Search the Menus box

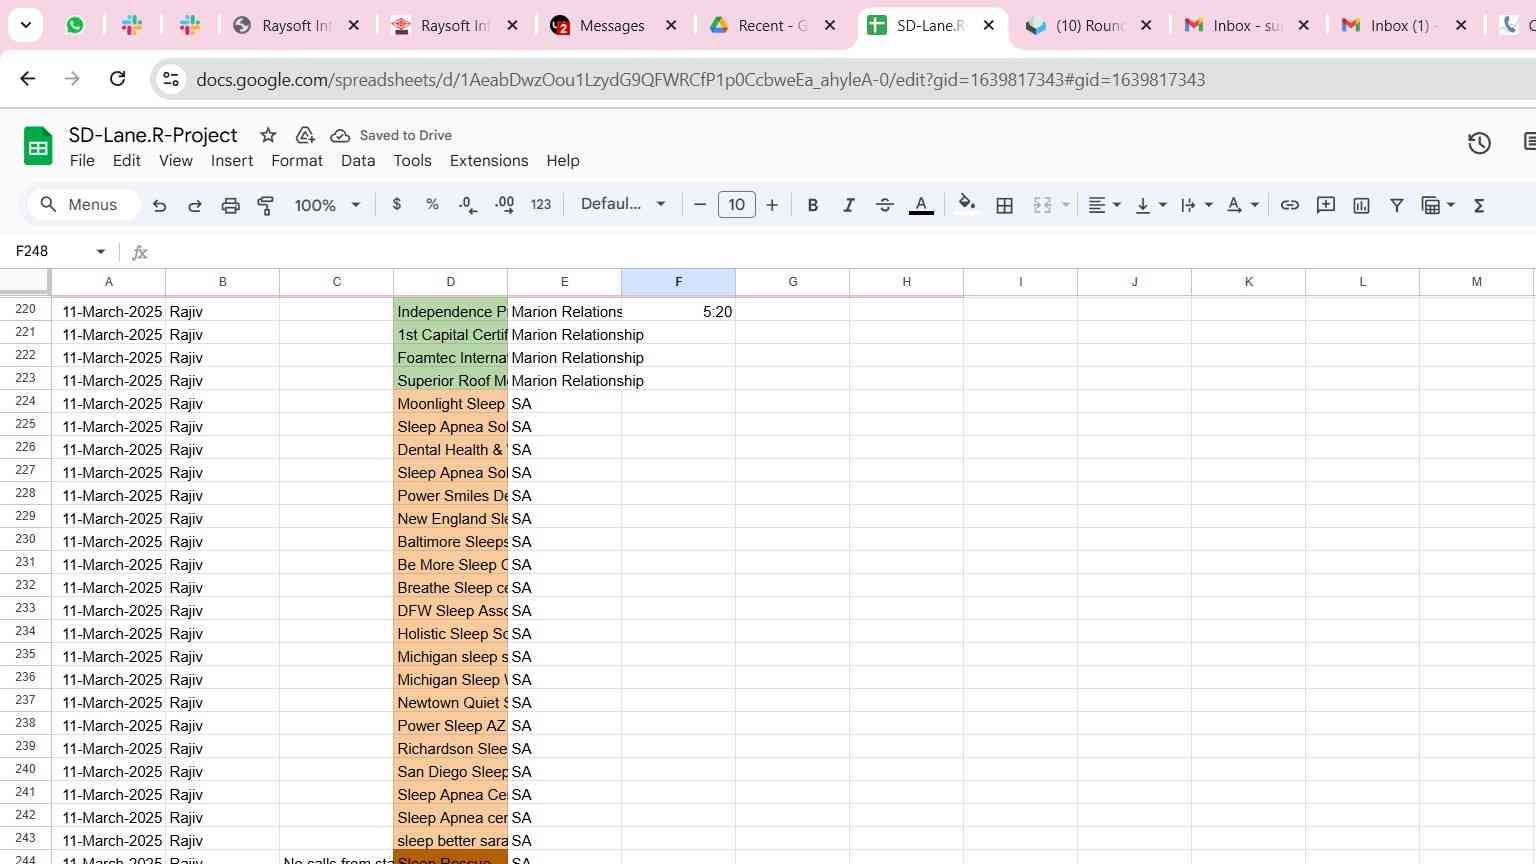(84, 205)
